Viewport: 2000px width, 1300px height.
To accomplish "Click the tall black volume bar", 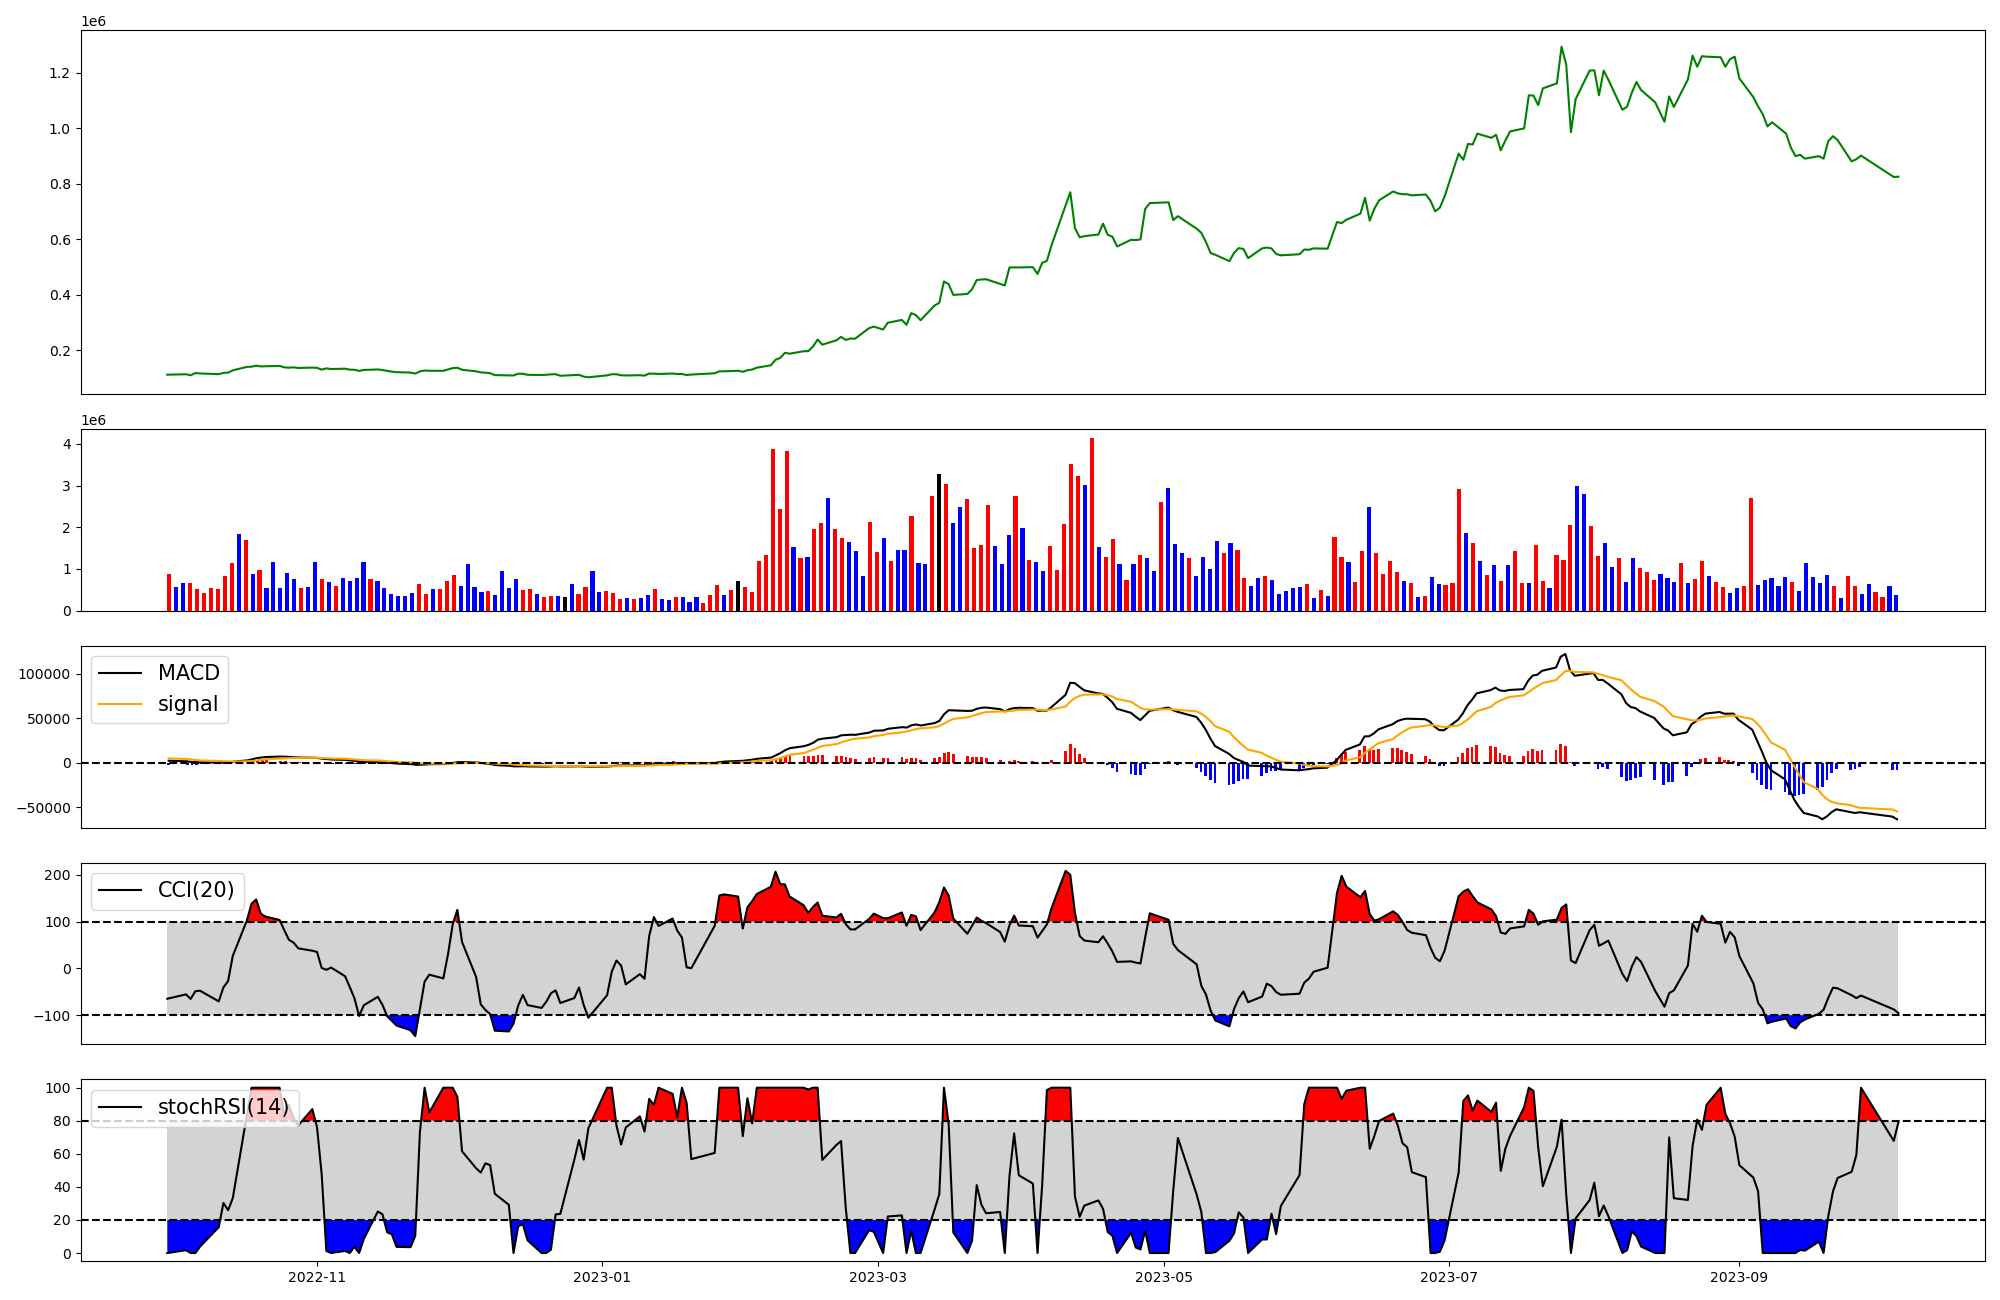I will (939, 542).
